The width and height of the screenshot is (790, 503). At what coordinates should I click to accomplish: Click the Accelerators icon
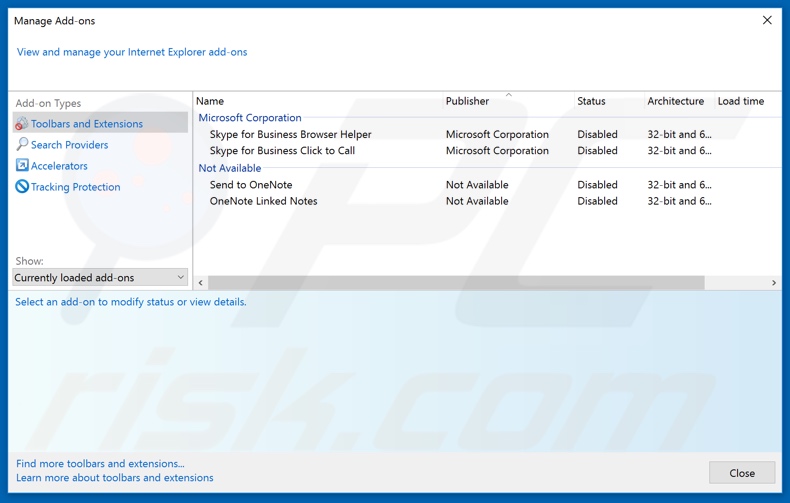22,166
